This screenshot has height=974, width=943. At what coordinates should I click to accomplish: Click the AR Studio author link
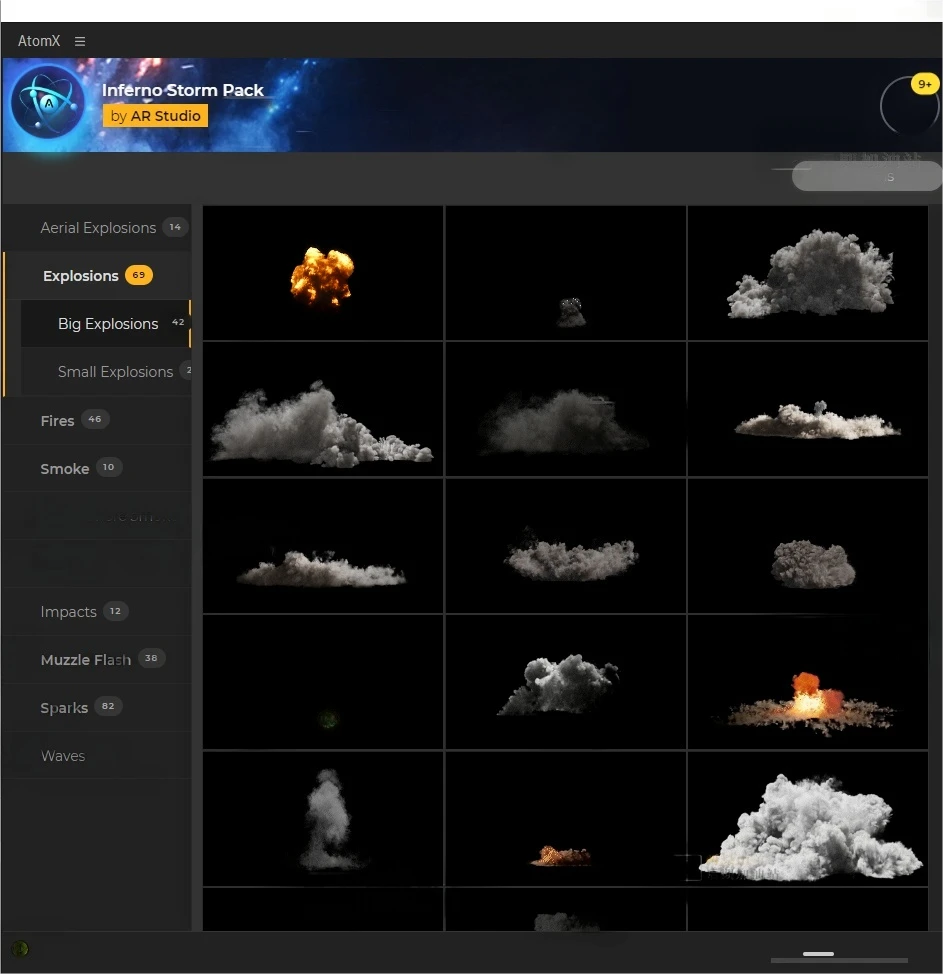pyautogui.click(x=156, y=116)
